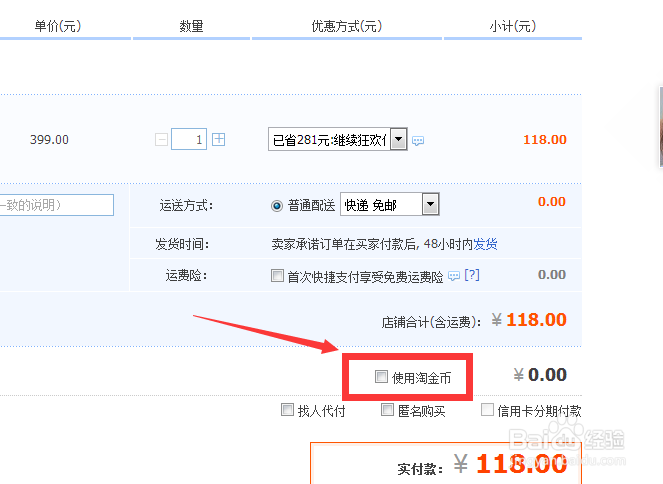
Task: Expand the 快递 免邮 shipping dropdown
Action: pos(390,205)
